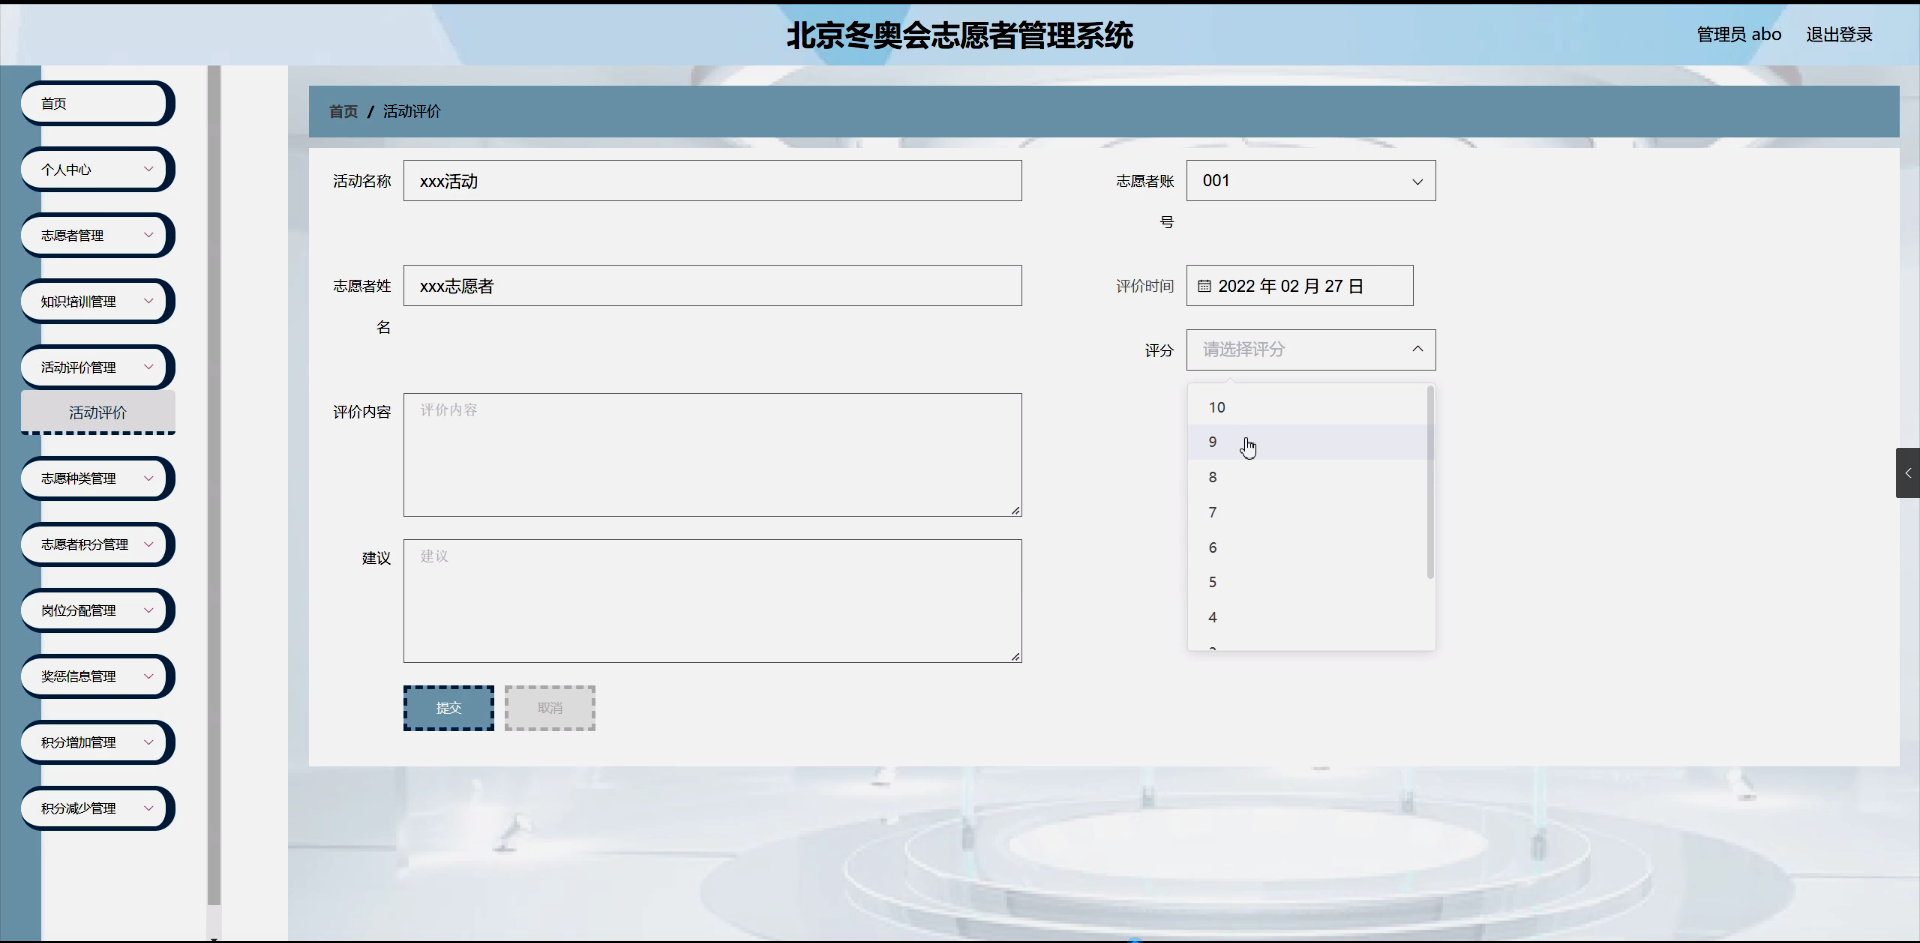Select the 活动评价 submenu item
The width and height of the screenshot is (1920, 943).
click(x=98, y=412)
